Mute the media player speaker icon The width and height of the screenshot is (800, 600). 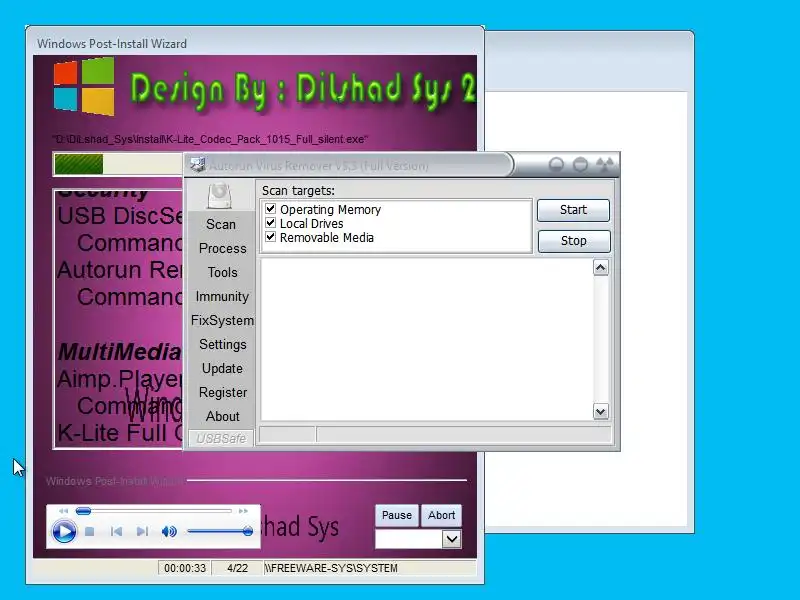(x=169, y=532)
